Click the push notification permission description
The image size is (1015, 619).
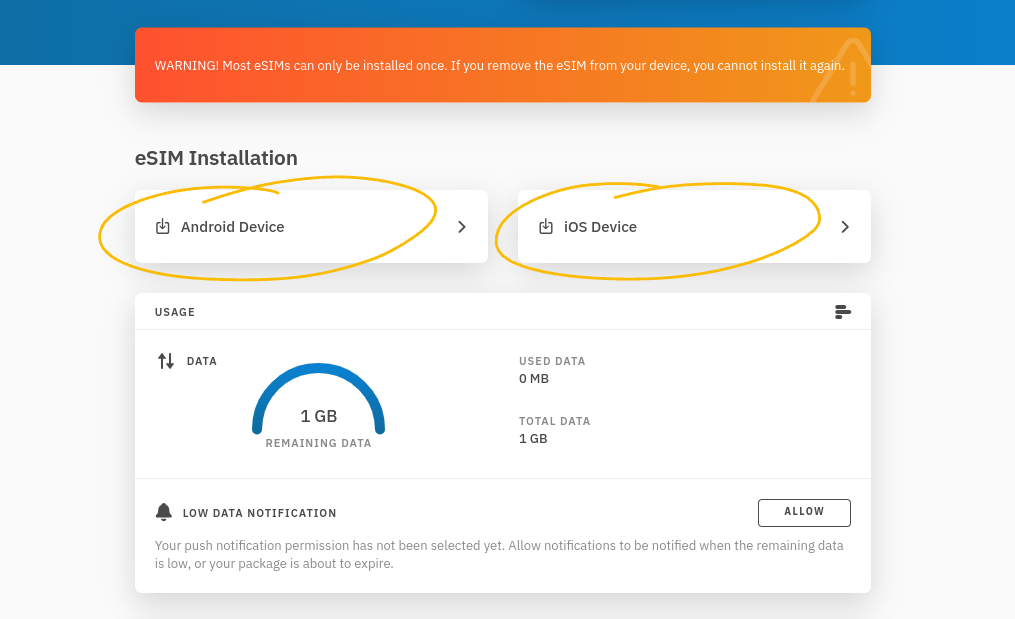pos(499,554)
